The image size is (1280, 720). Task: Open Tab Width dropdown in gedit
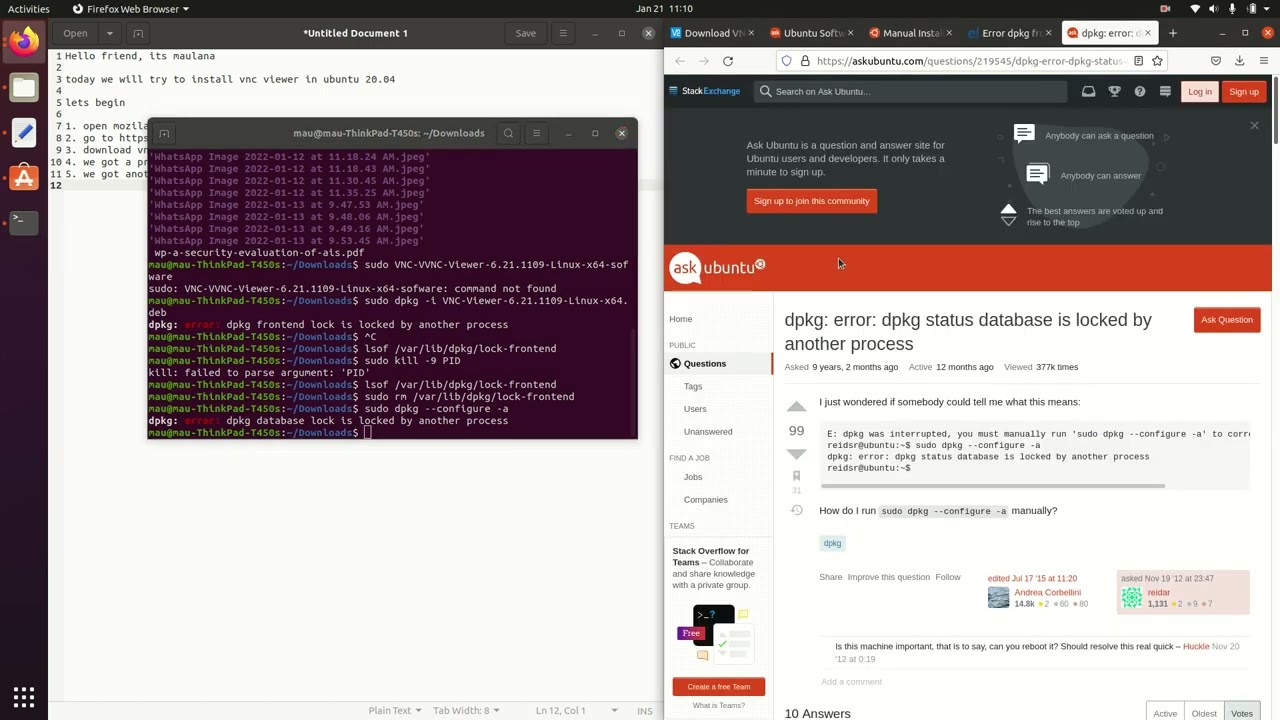(x=465, y=711)
